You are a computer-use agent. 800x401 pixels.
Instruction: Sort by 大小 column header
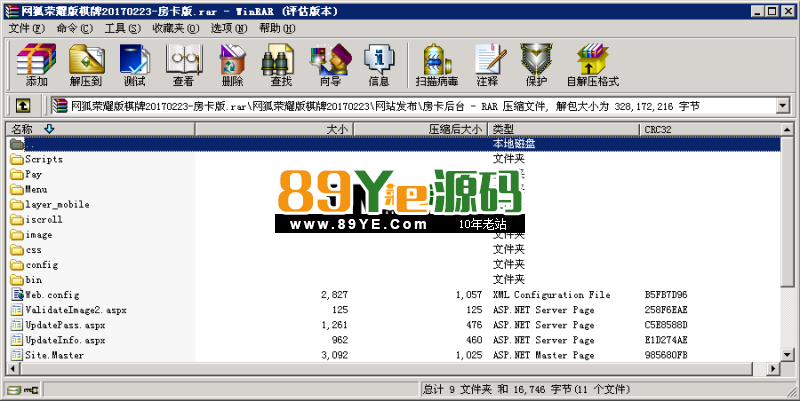coord(274,129)
